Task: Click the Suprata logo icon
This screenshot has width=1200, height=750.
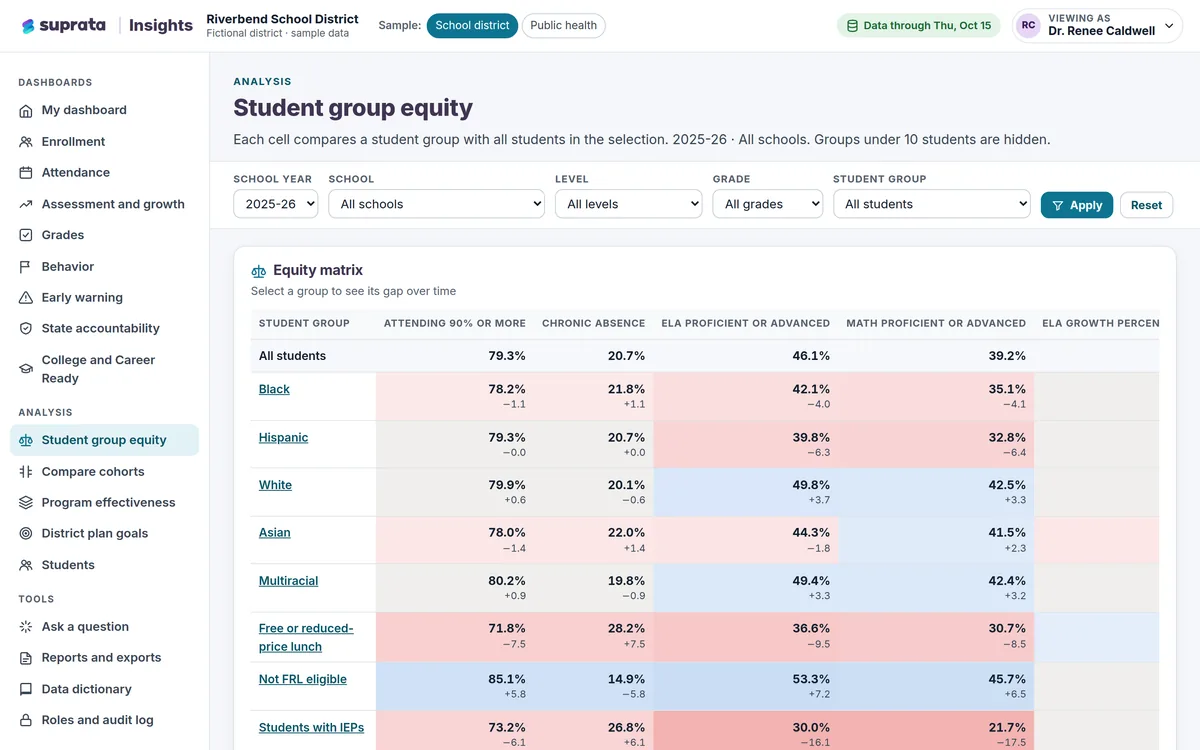Action: click(28, 26)
